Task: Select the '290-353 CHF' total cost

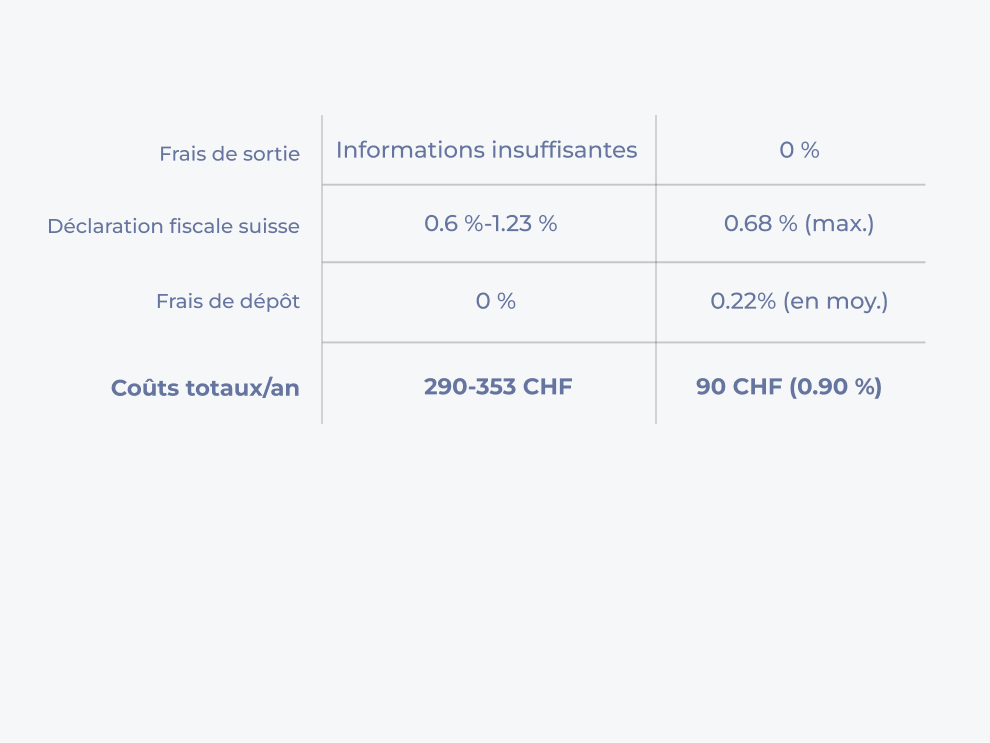Action: pos(498,387)
